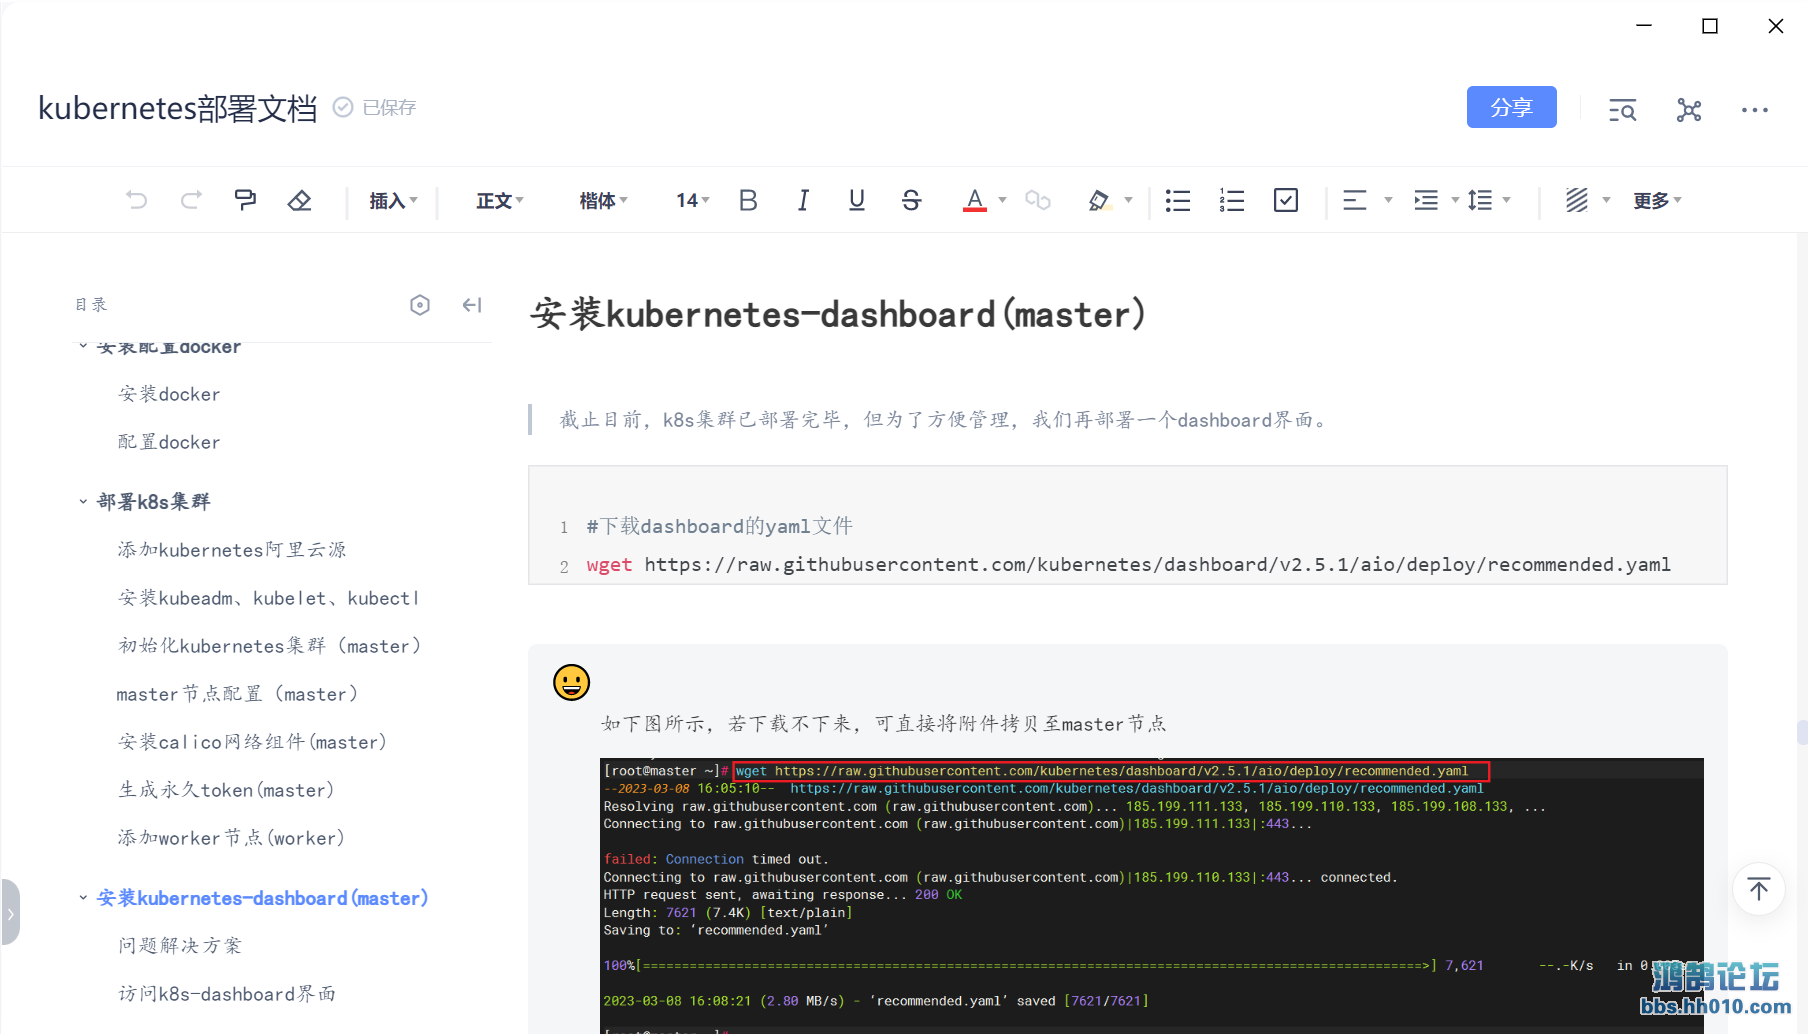This screenshot has width=1808, height=1034.
Task: Open the mind map view icon
Action: click(x=1689, y=110)
